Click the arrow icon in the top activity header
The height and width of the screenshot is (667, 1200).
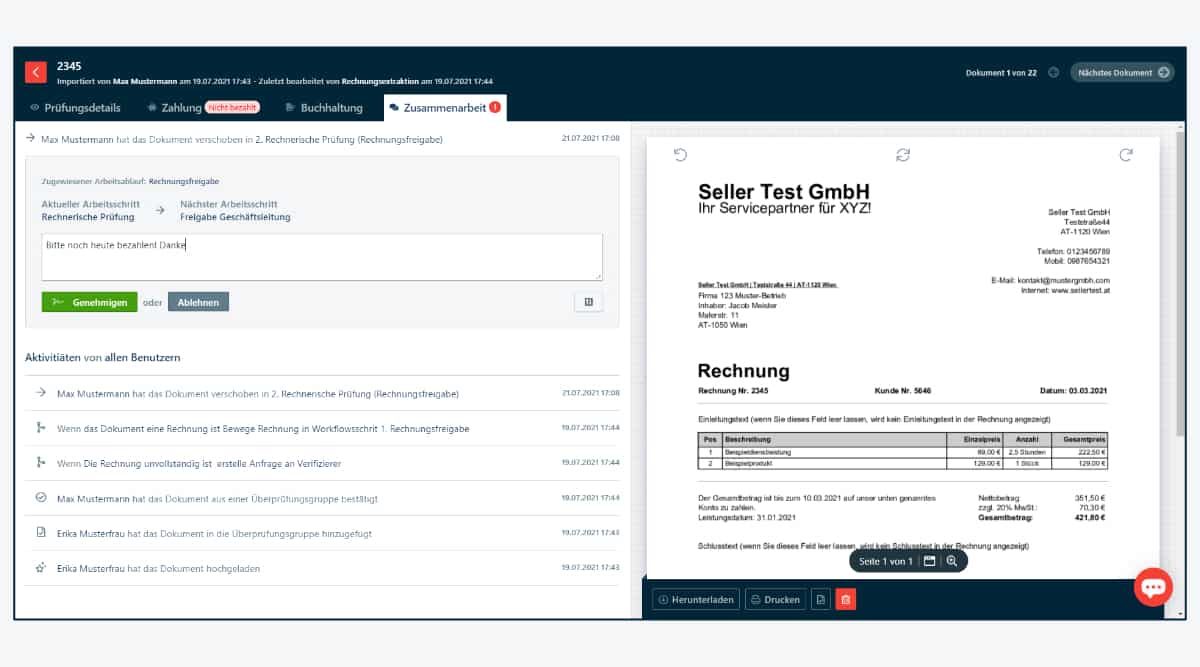[x=31, y=138]
